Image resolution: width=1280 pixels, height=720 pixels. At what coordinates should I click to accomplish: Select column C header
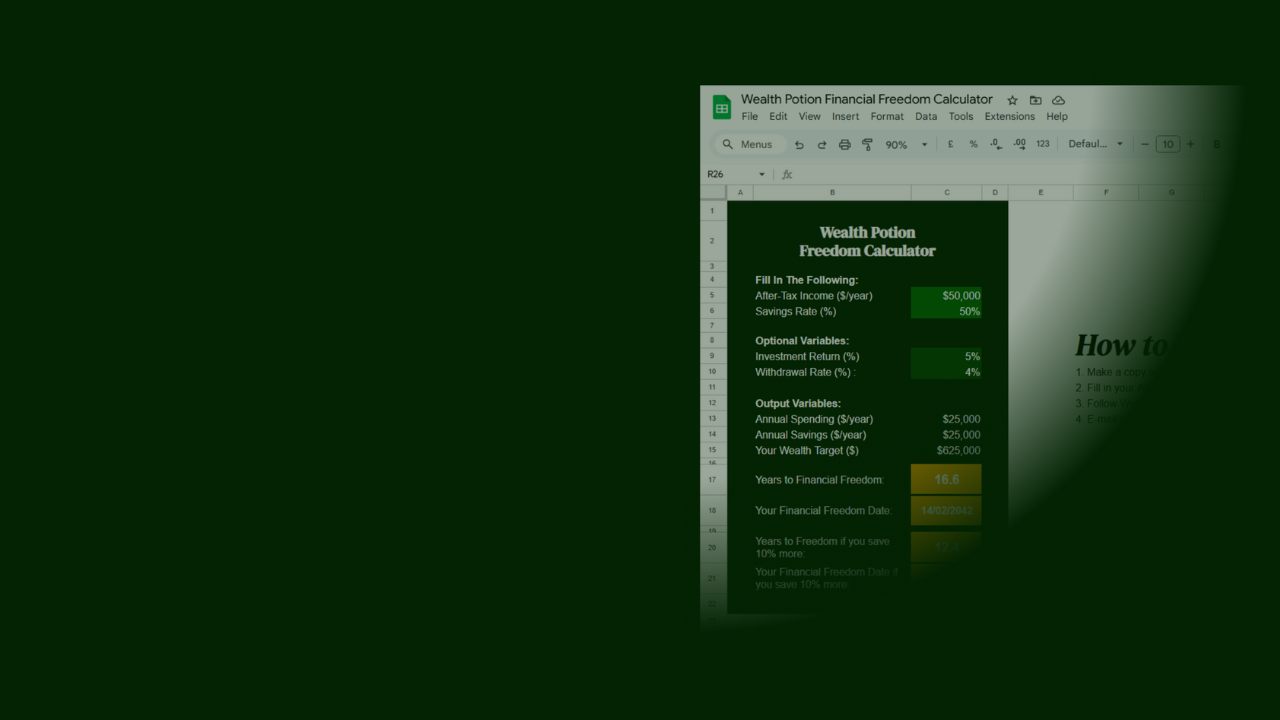[946, 192]
